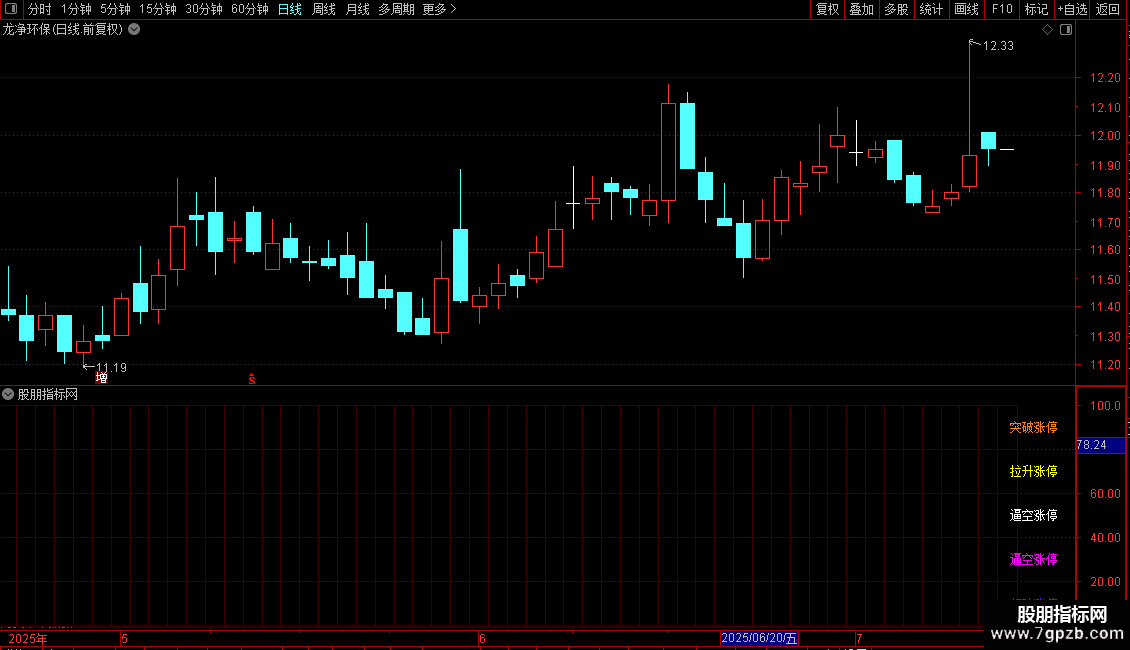Click the 100.0 indicator axis label
This screenshot has width=1130, height=650.
click(x=1105, y=406)
